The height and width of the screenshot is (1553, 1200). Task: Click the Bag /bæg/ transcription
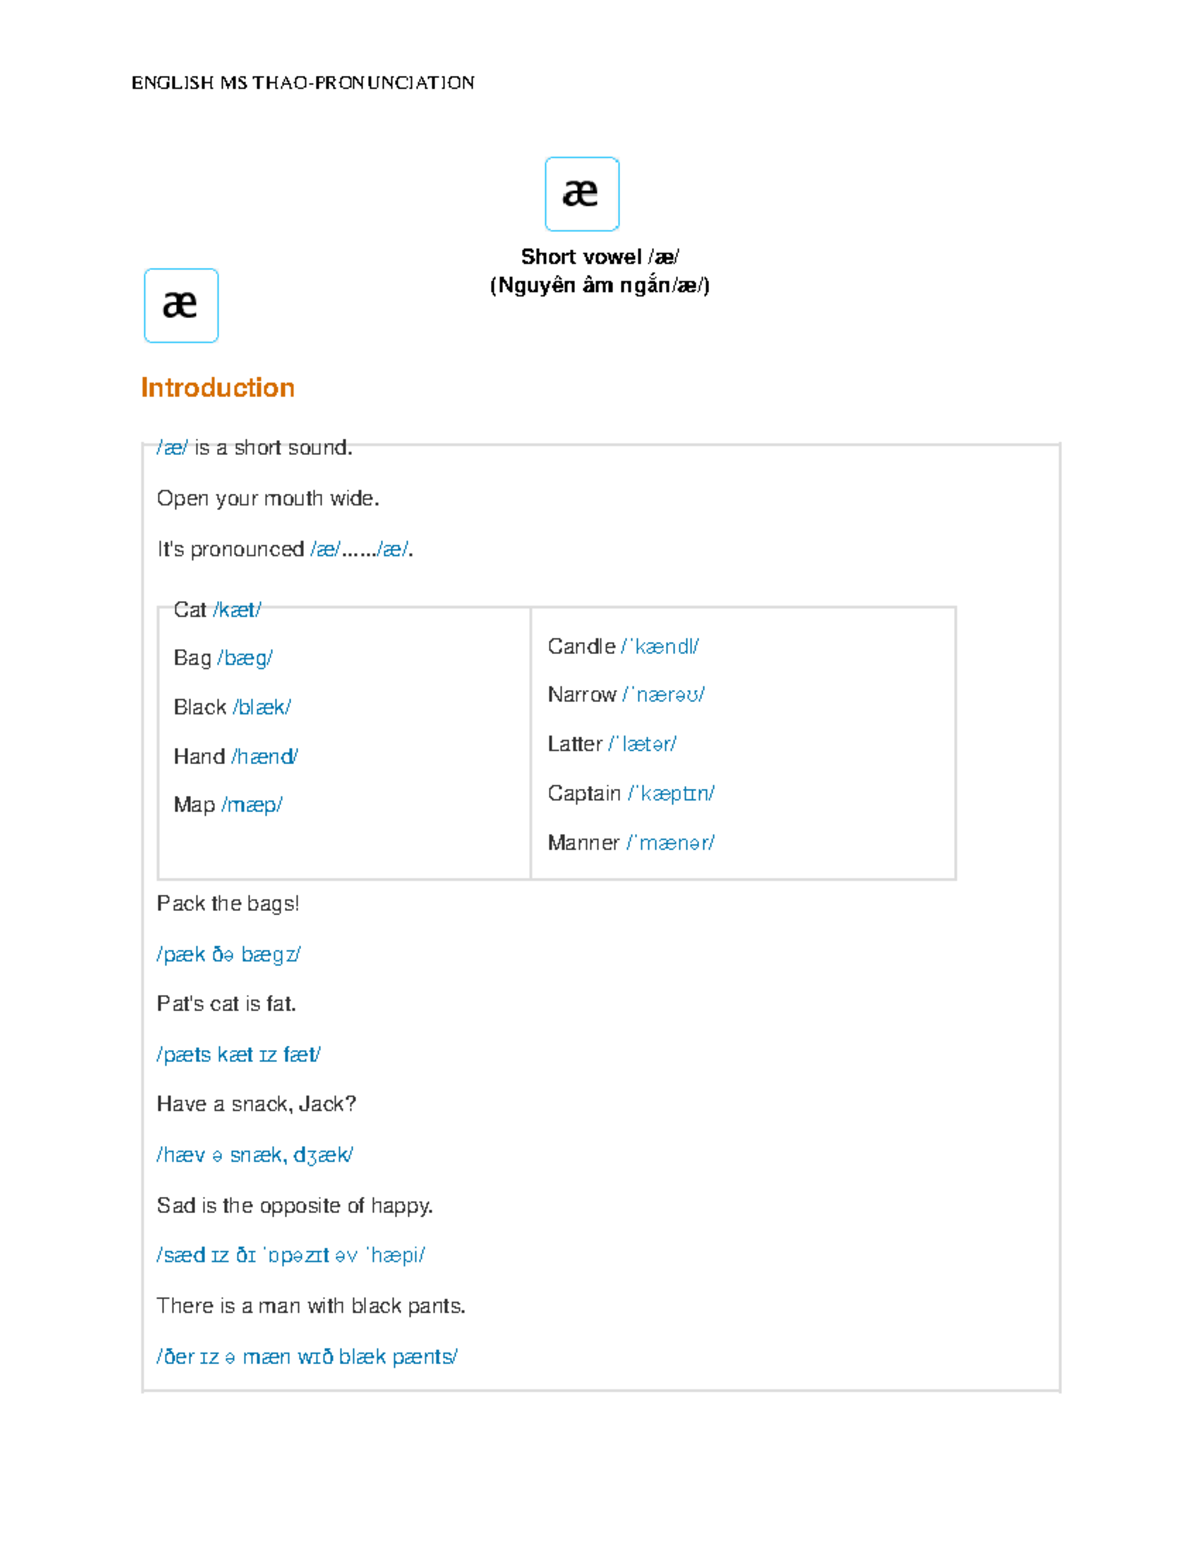click(245, 658)
